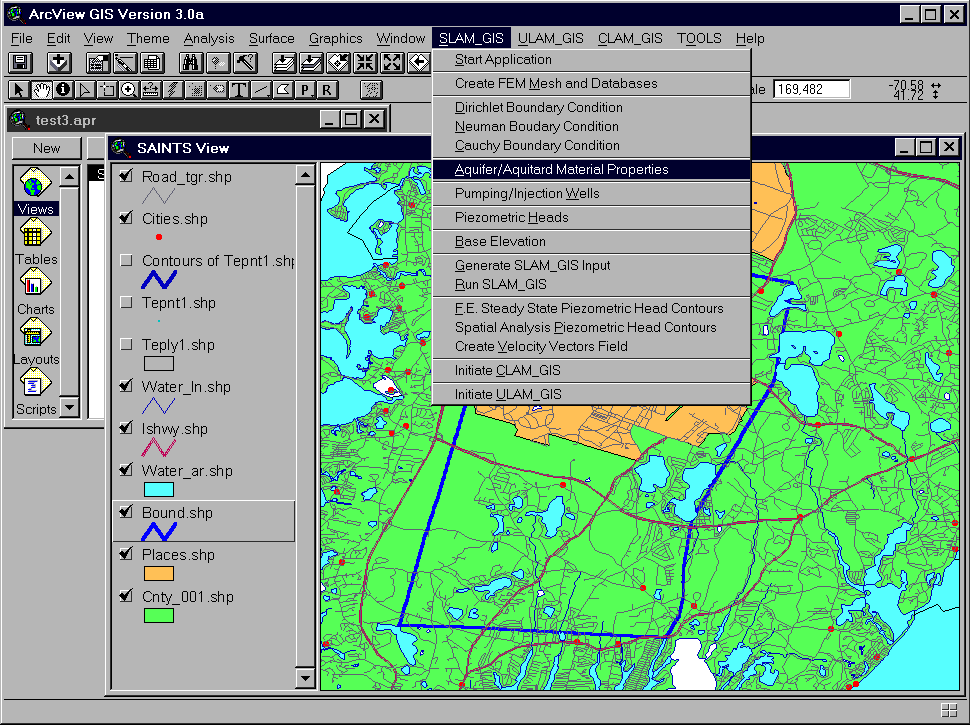
Task: Open the theme table toolbar icon
Action: click(152, 62)
